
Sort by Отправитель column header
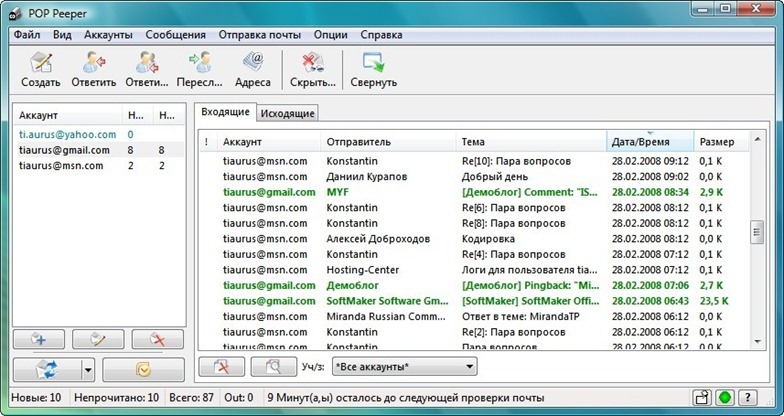[388, 142]
